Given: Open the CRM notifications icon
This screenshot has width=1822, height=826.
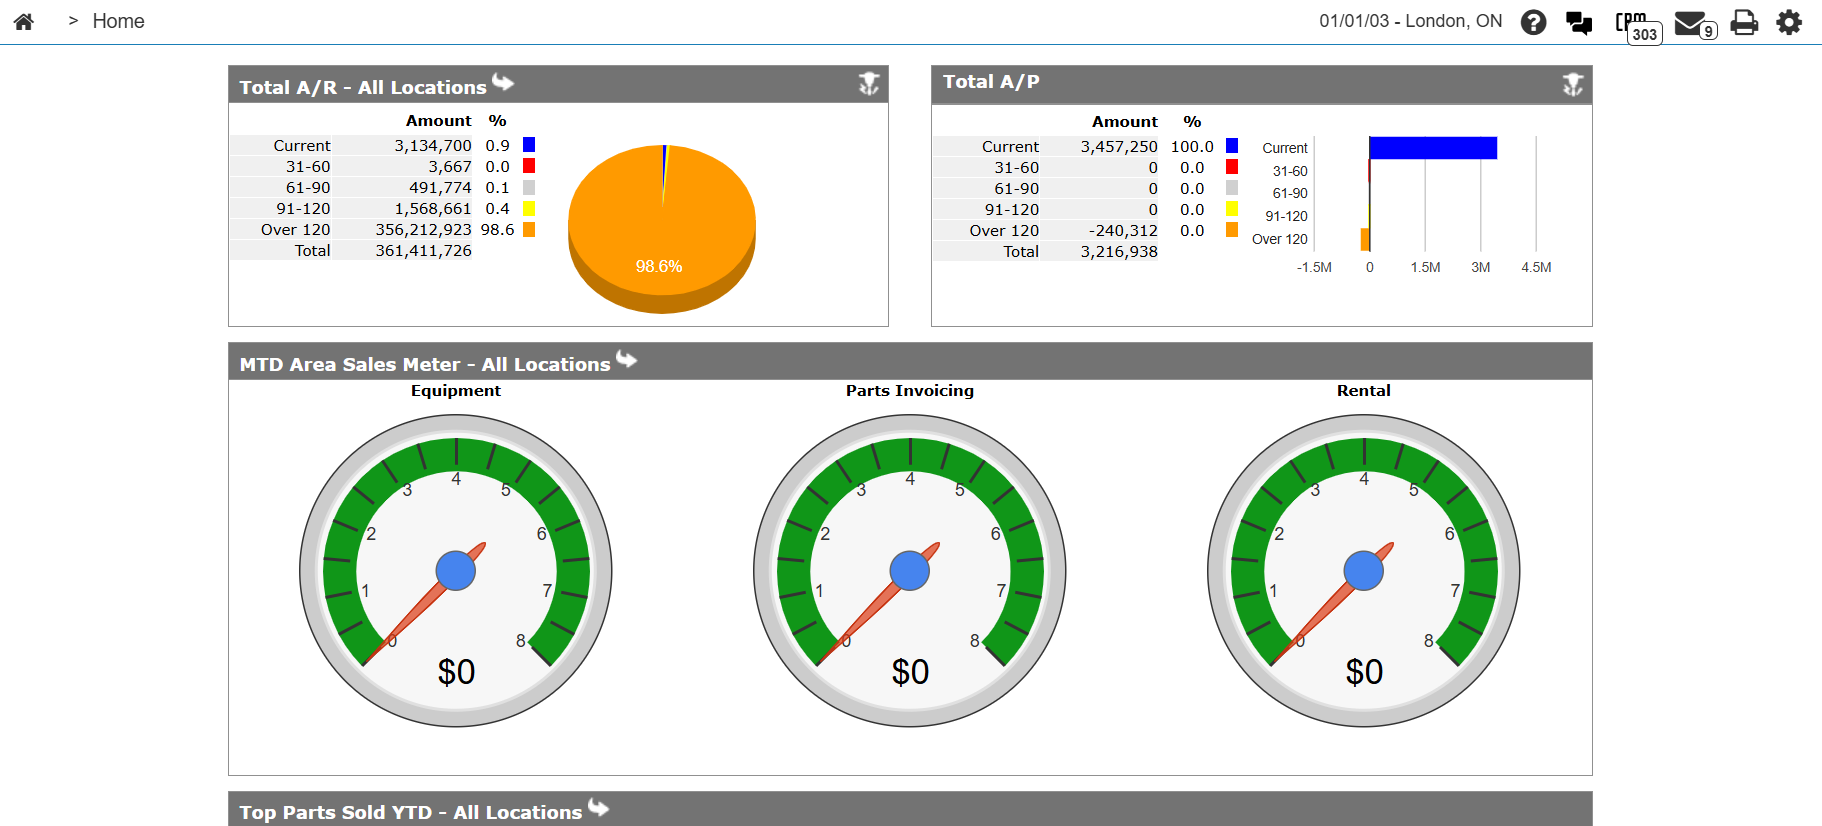Looking at the screenshot, I should [1636, 24].
